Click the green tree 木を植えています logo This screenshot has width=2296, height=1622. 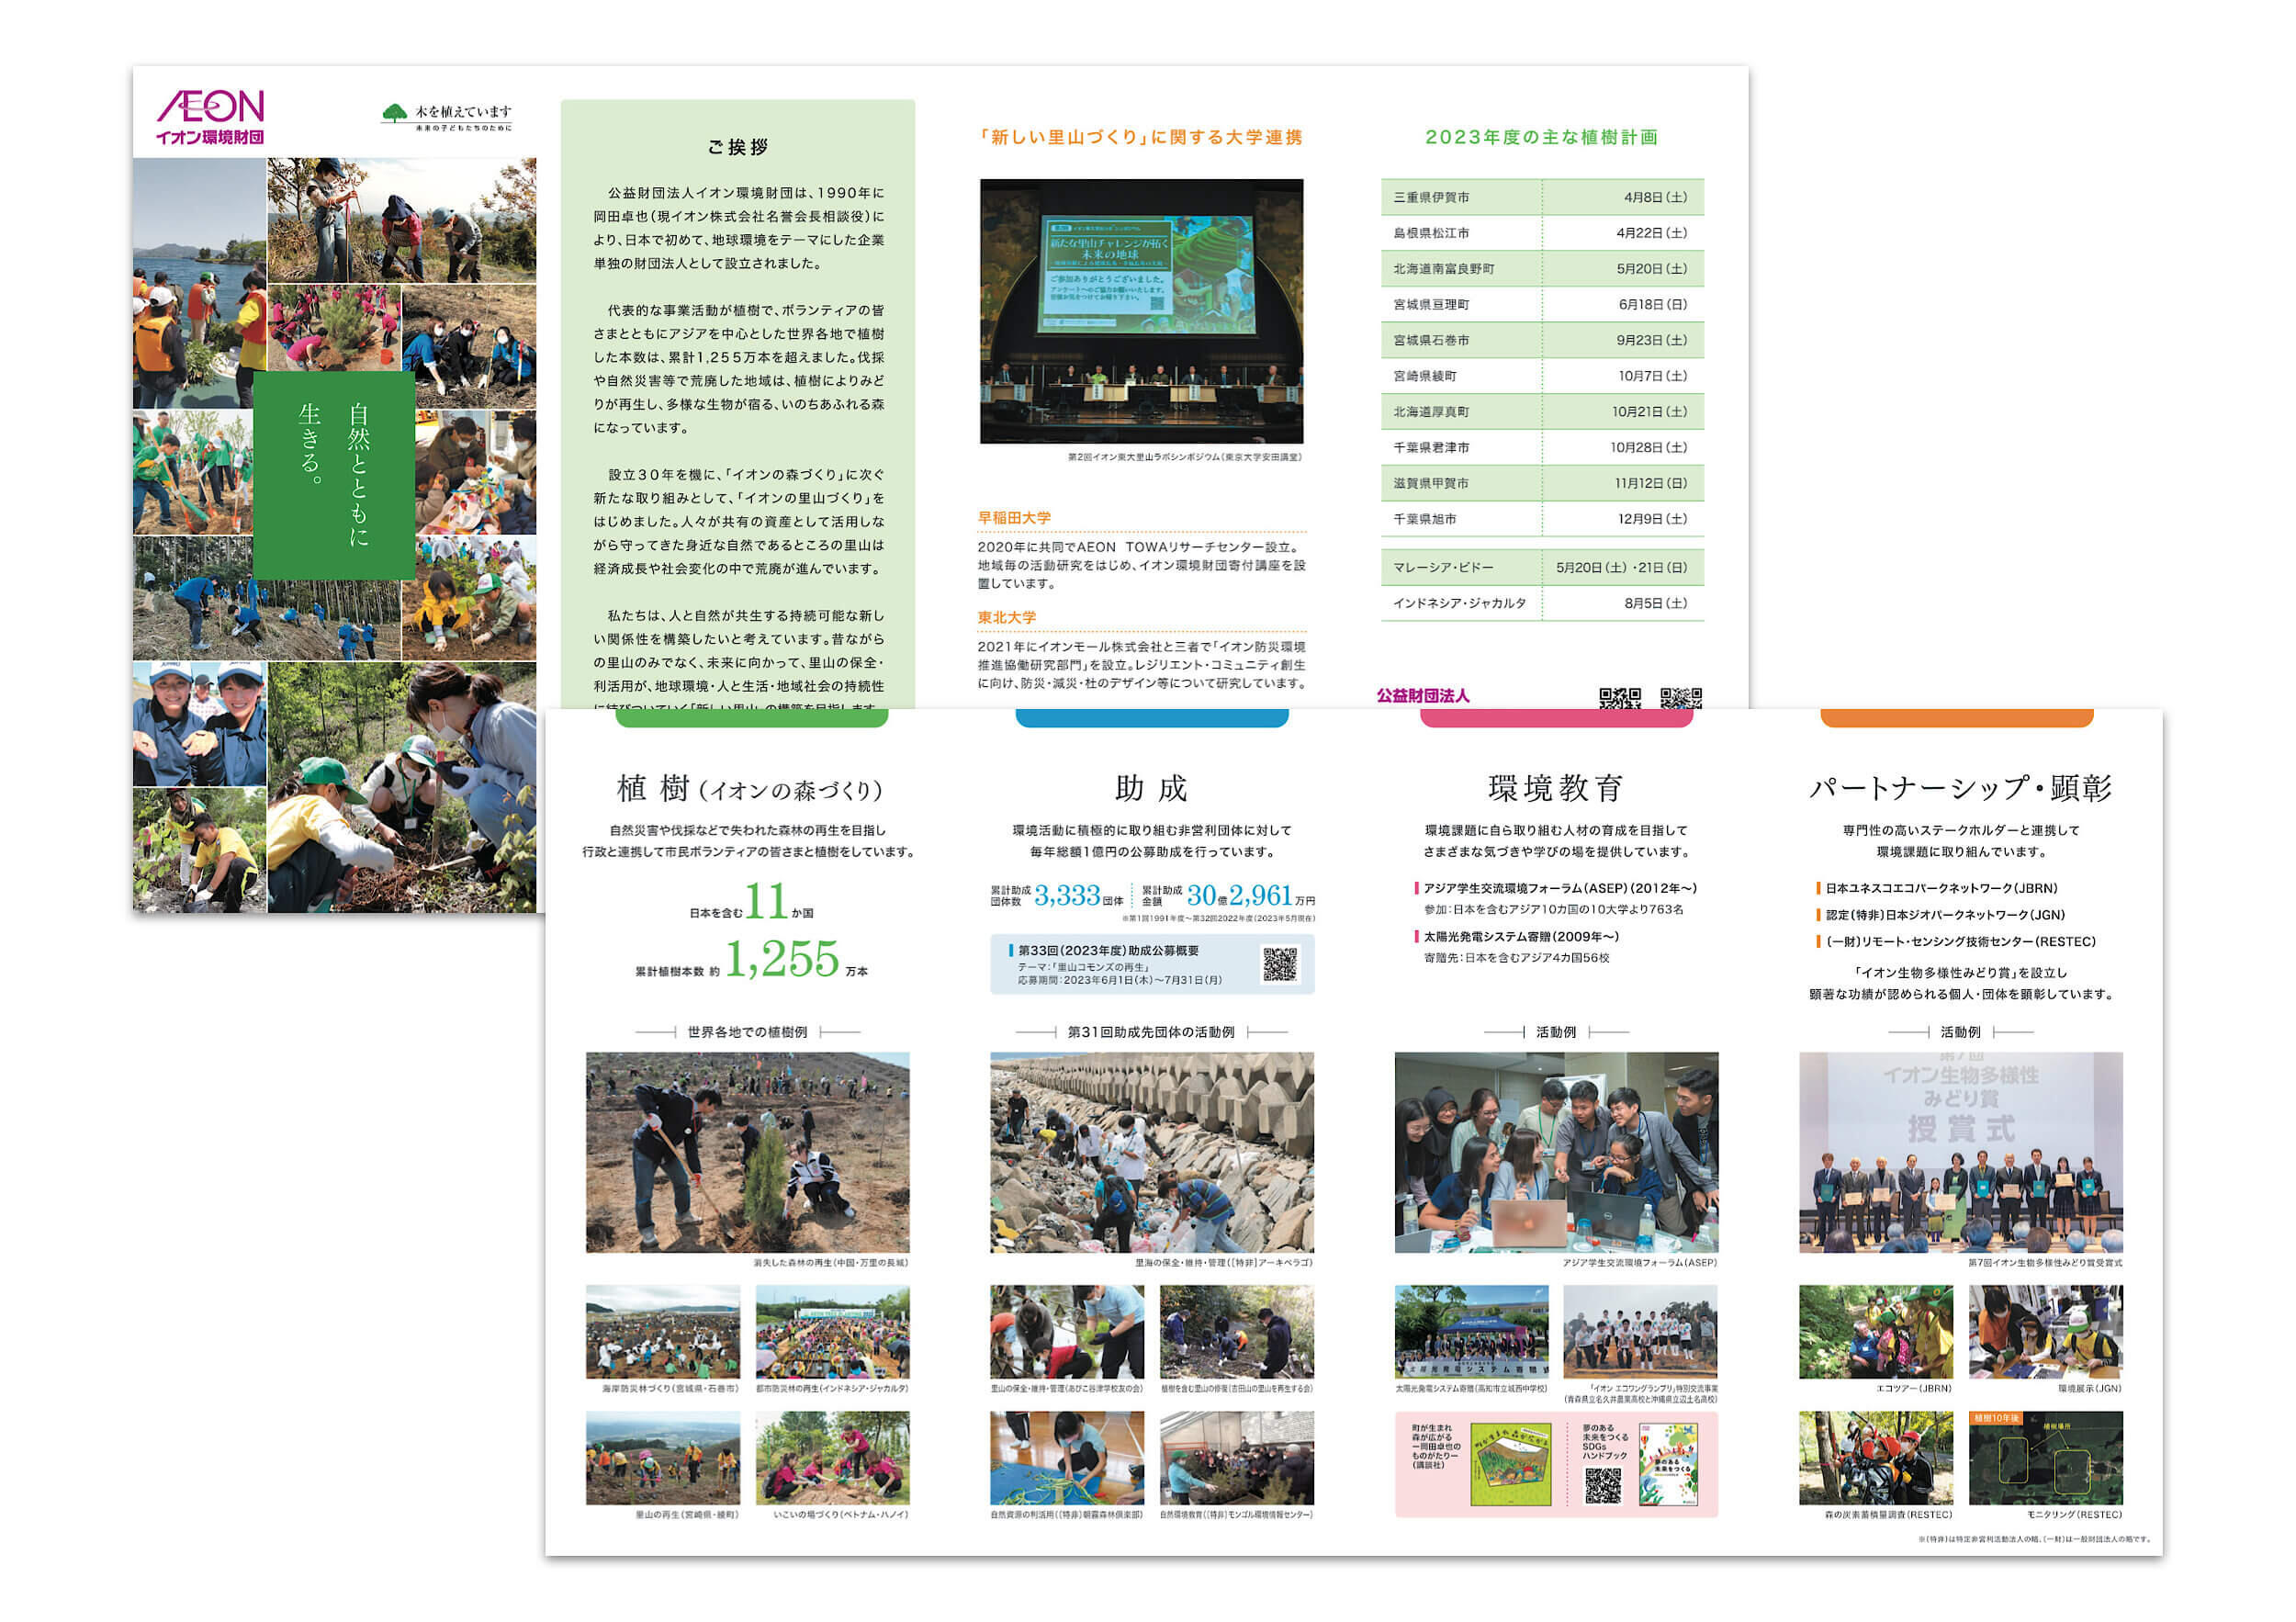[x=447, y=117]
